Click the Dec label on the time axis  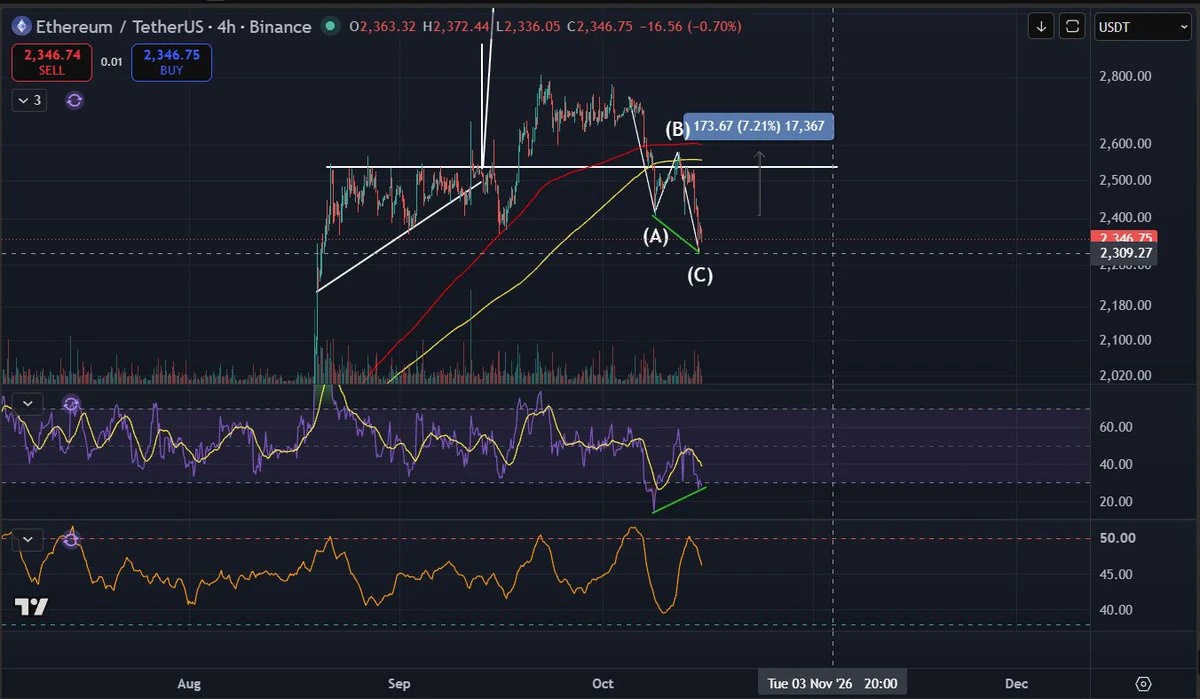click(1016, 684)
